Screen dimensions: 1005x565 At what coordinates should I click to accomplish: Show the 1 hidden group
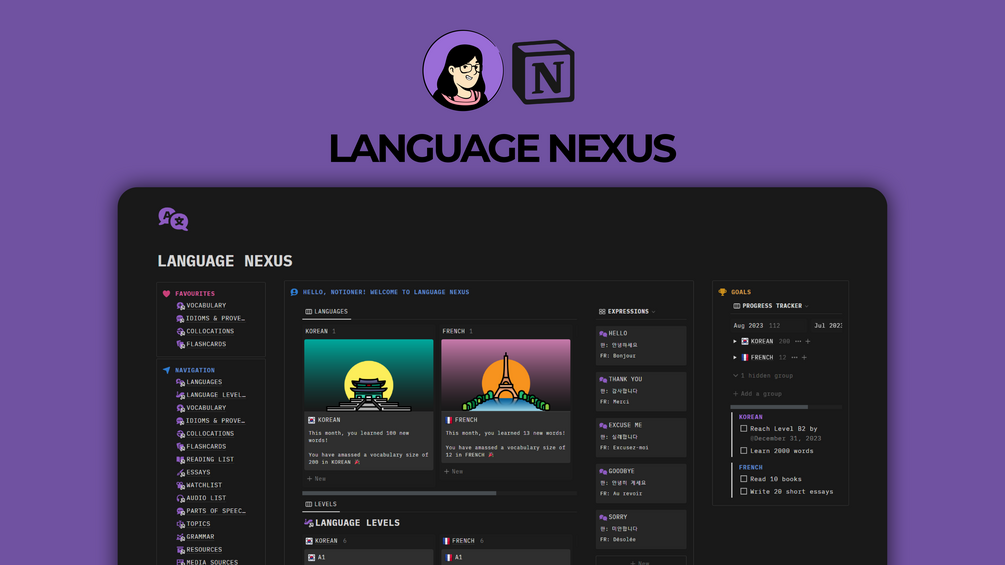[x=763, y=376]
